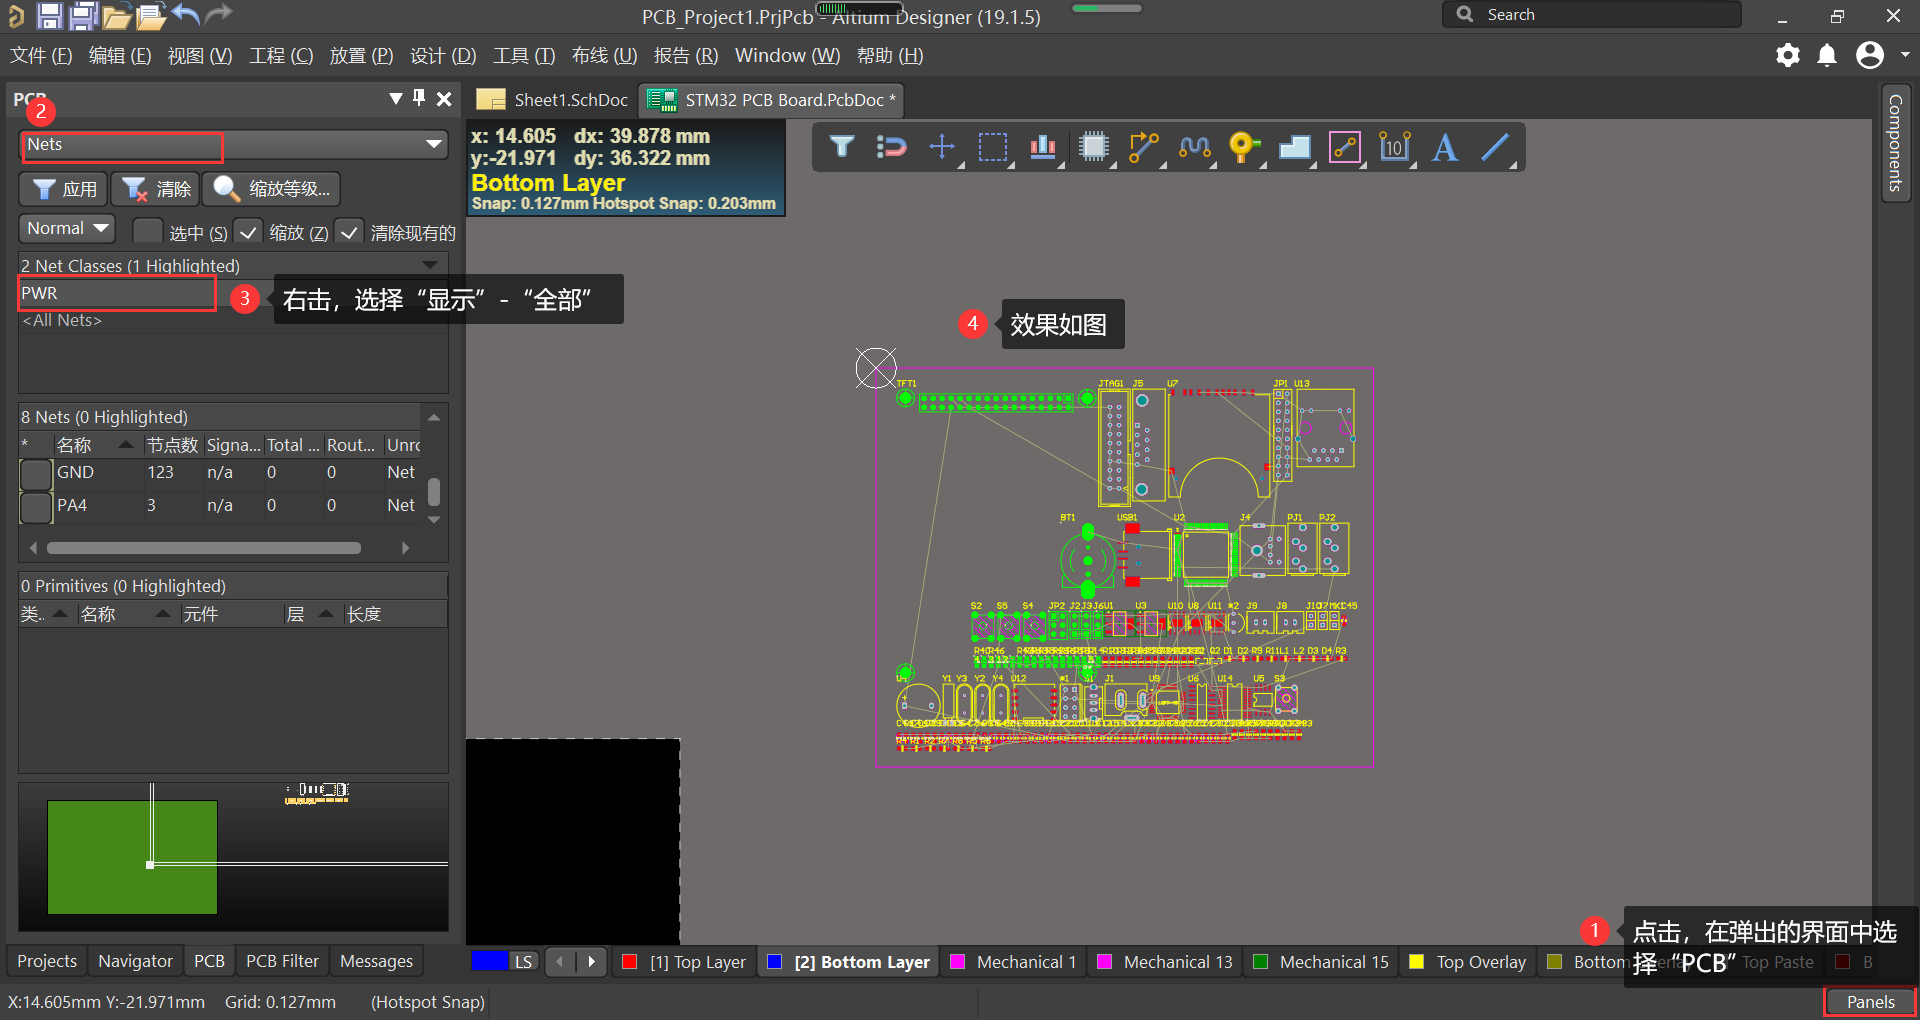
Task: Click the Search field in title bar
Action: pyautogui.click(x=1591, y=14)
